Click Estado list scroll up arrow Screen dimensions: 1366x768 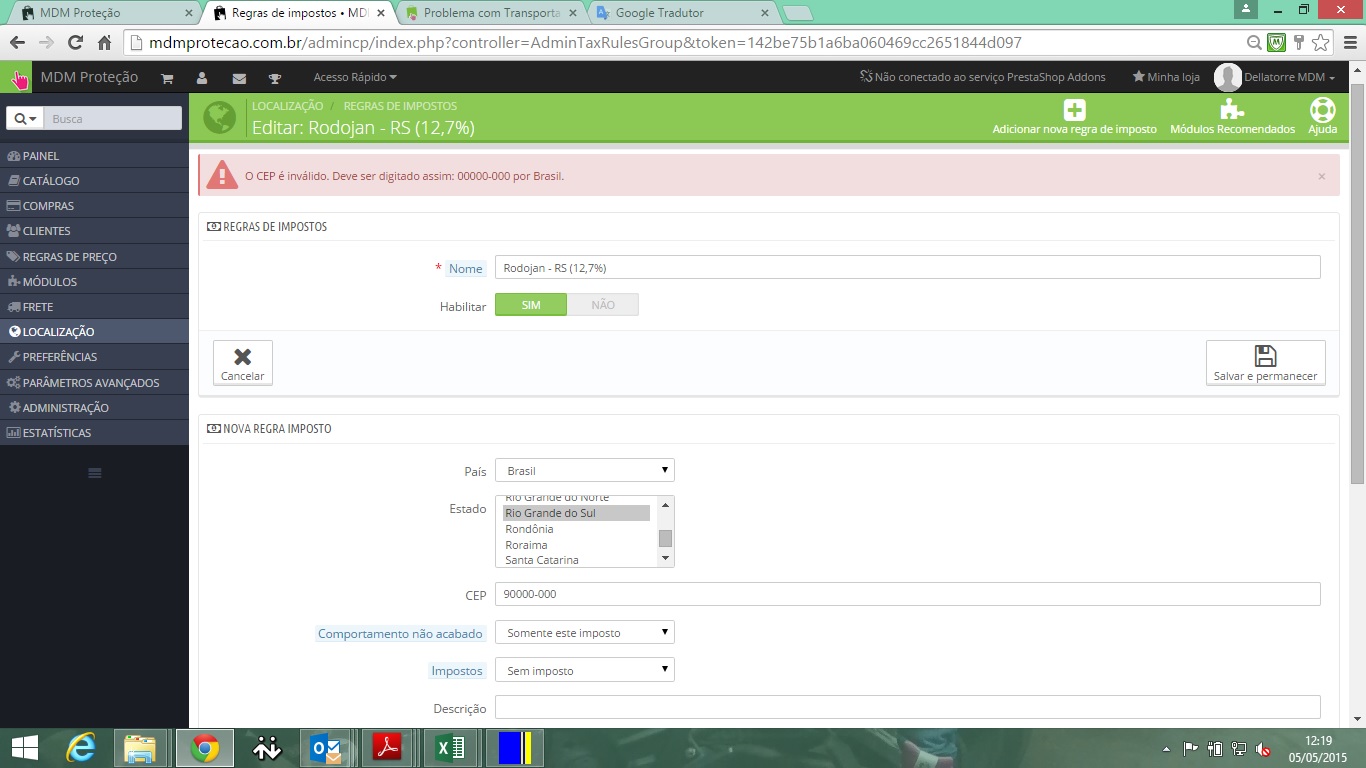[665, 503]
